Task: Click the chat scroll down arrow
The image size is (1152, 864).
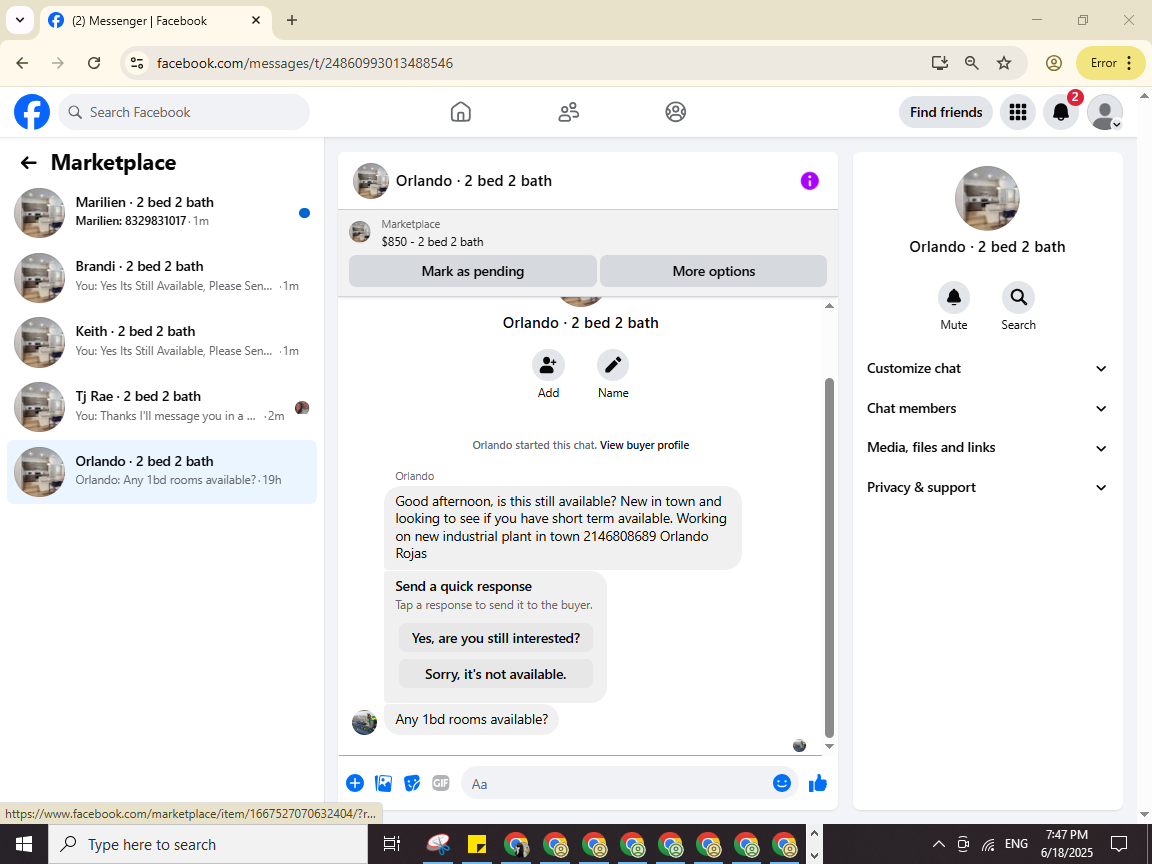Action: (x=829, y=746)
